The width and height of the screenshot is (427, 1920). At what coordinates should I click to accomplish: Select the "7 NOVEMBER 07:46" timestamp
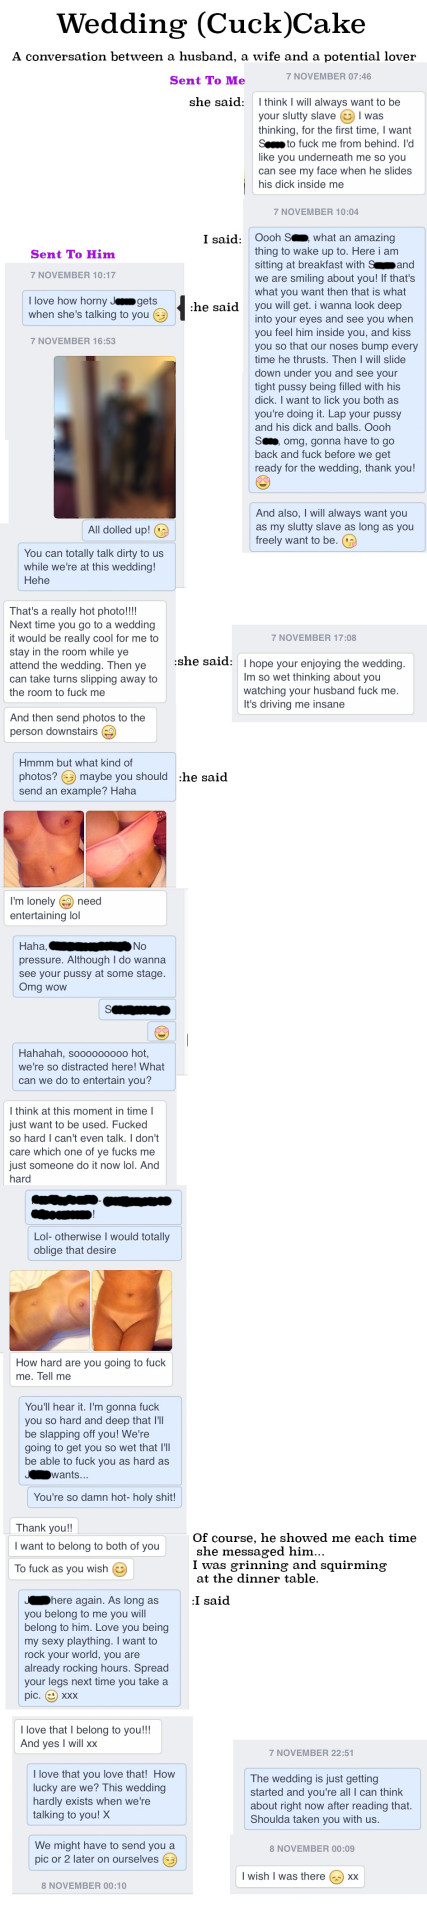329,77
